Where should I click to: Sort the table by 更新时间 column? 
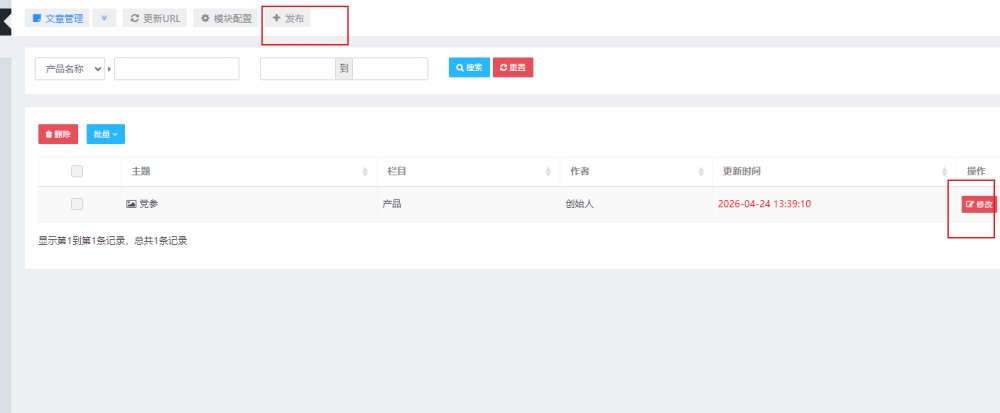click(x=943, y=172)
